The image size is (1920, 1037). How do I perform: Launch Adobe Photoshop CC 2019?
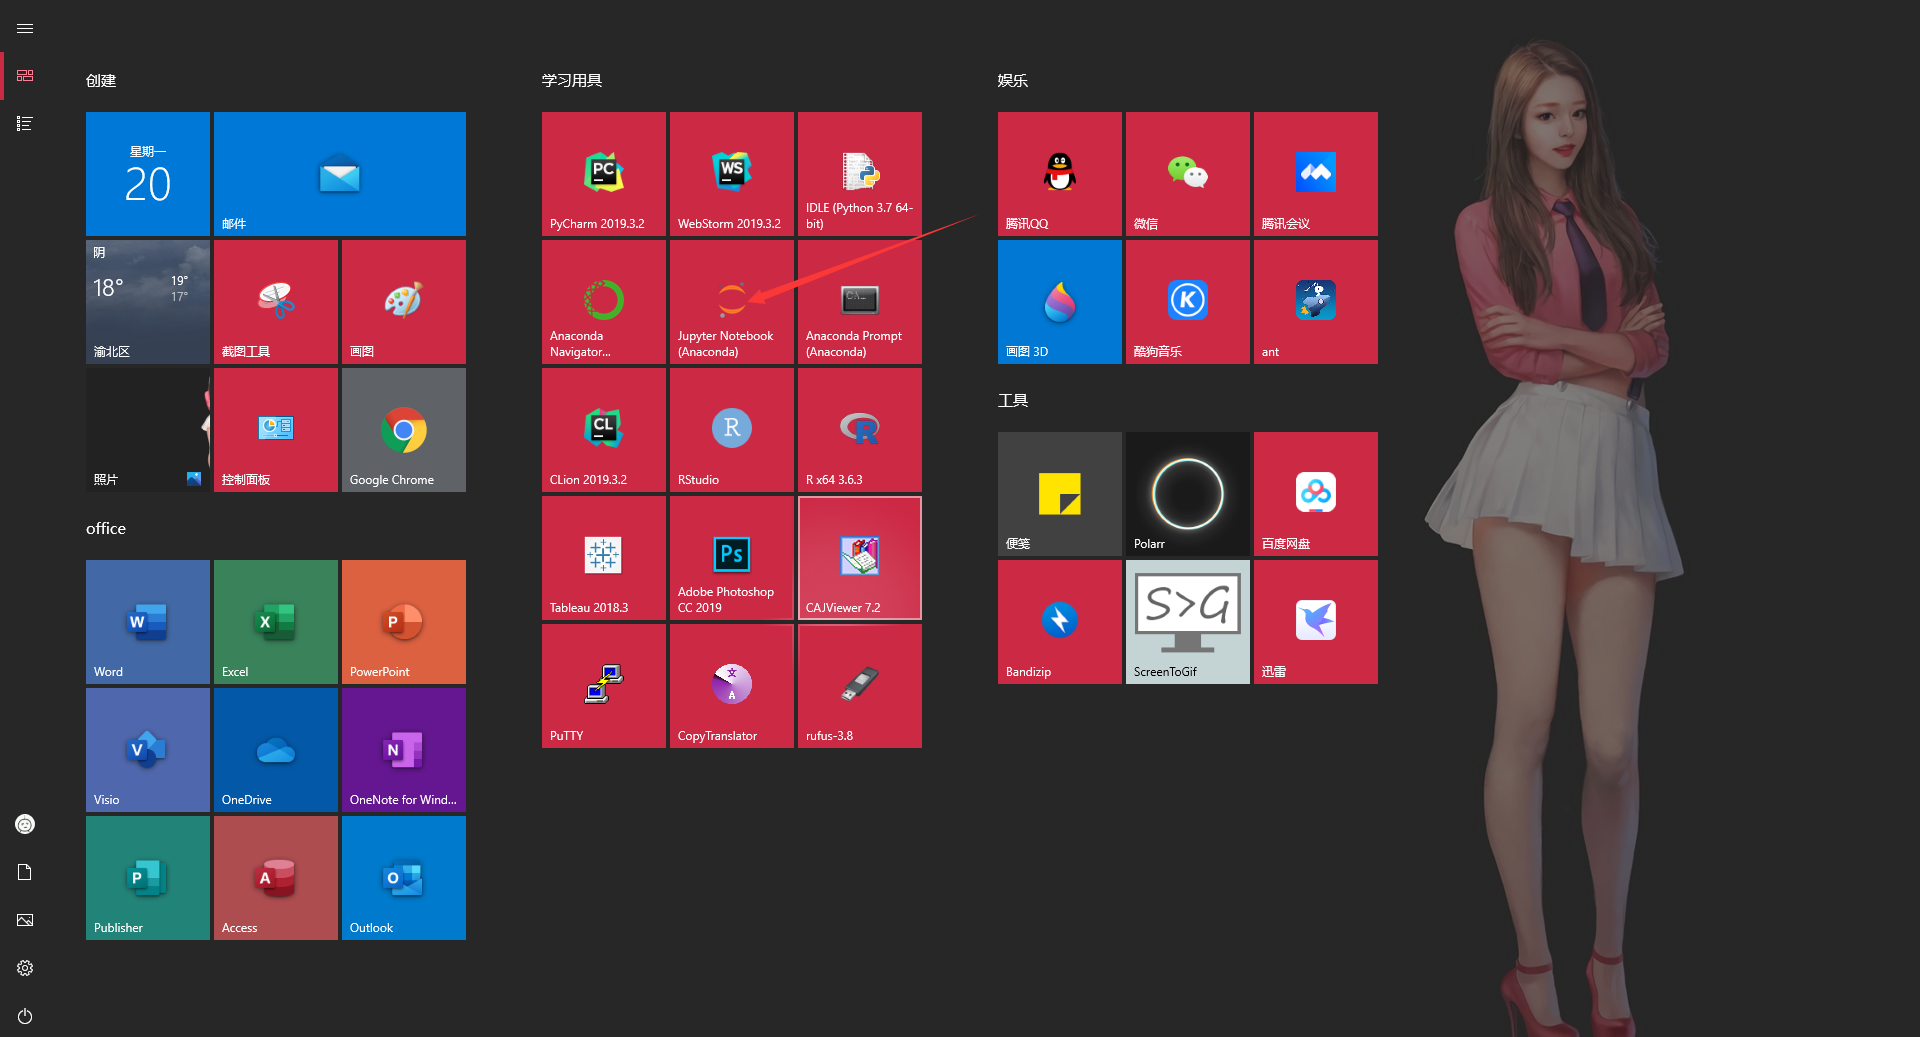[732, 558]
